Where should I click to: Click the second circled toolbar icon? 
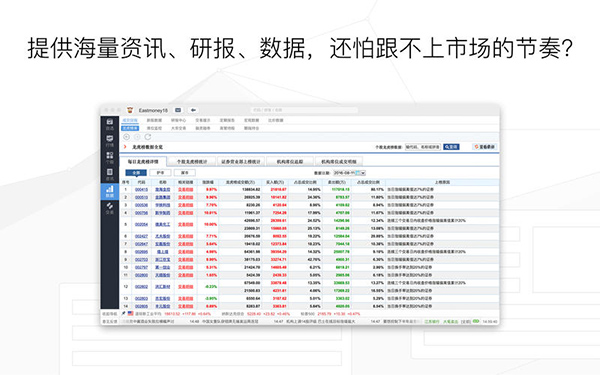[137, 137]
